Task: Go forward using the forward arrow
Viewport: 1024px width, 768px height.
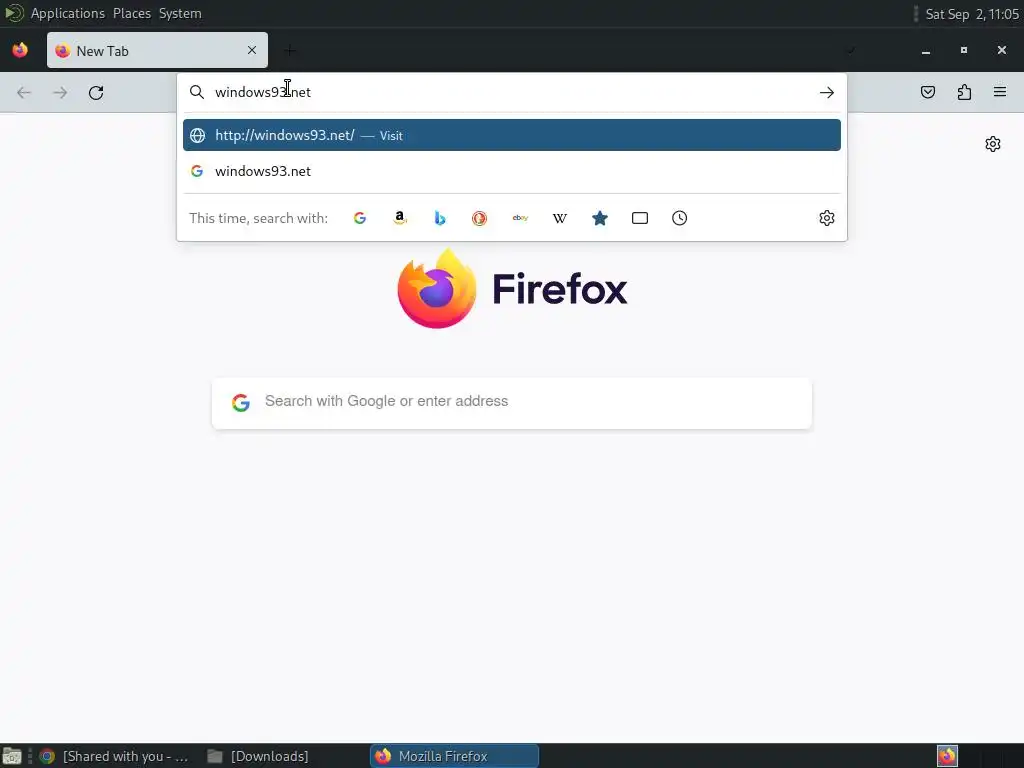Action: (x=60, y=93)
